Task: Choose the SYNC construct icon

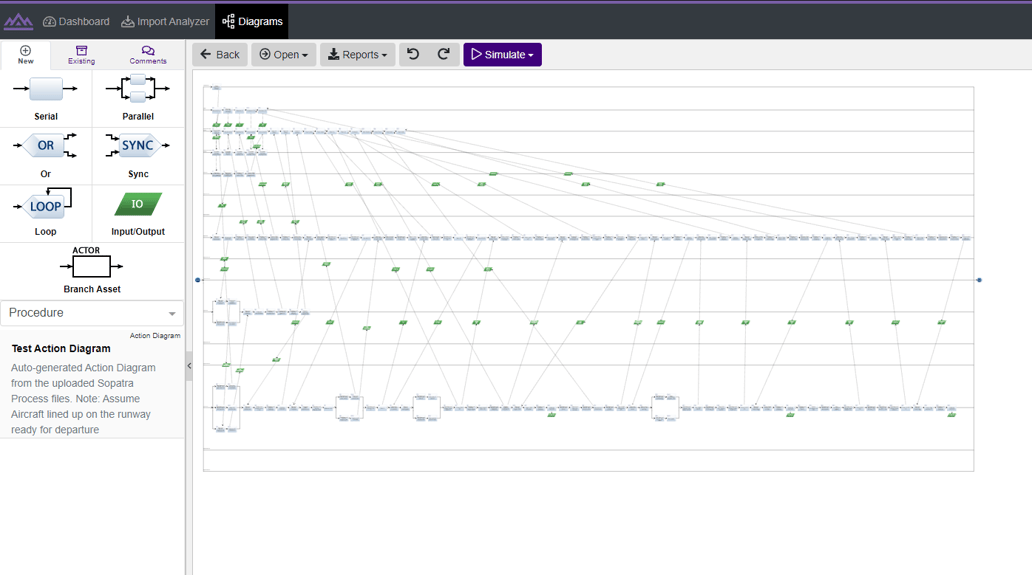Action: [x=138, y=145]
